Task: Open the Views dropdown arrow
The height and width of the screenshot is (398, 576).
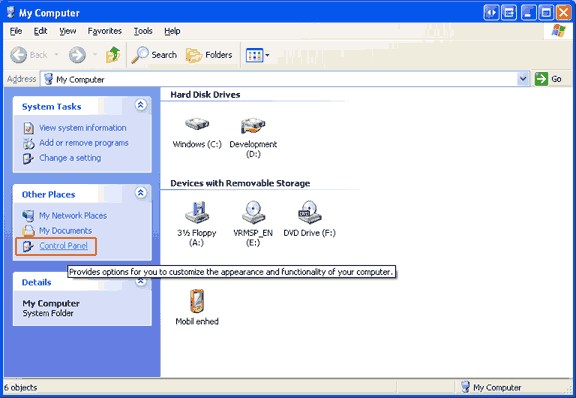Action: [267, 55]
